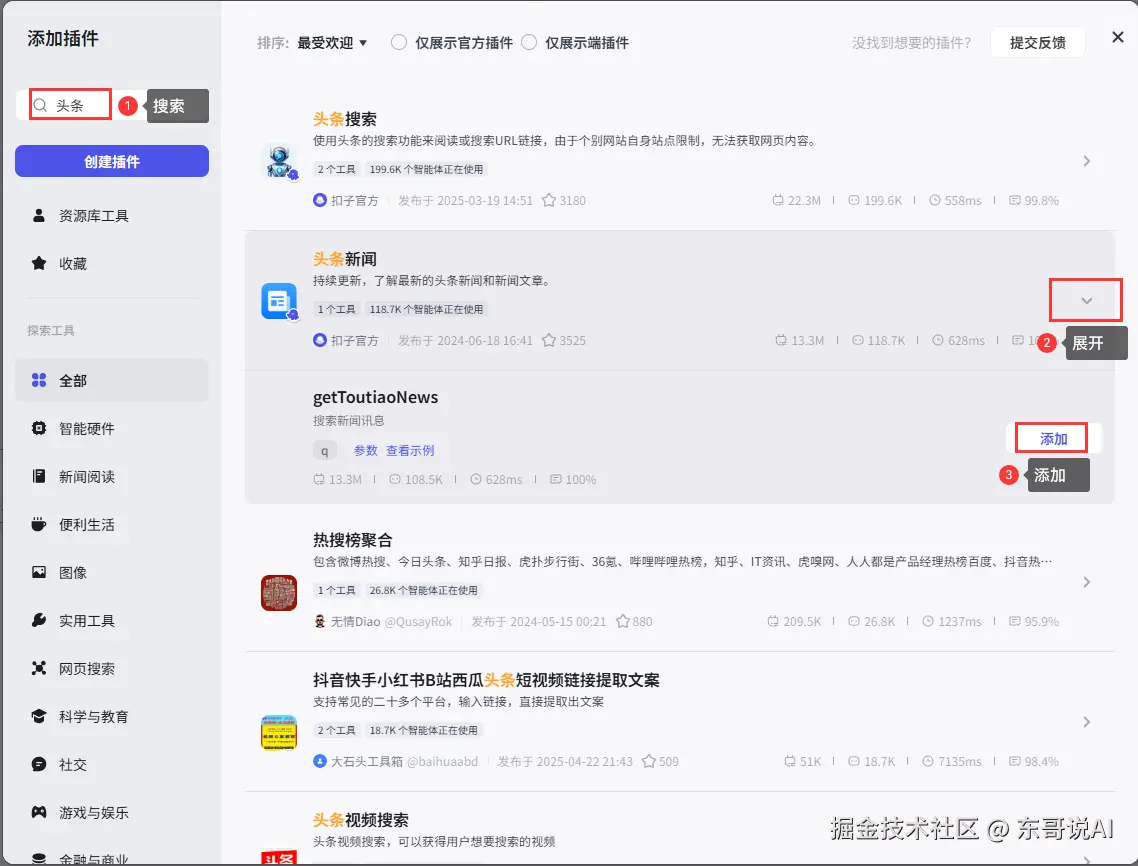Favorite 头条搜索 via its star icon
The height and width of the screenshot is (866, 1138).
pyautogui.click(x=549, y=200)
